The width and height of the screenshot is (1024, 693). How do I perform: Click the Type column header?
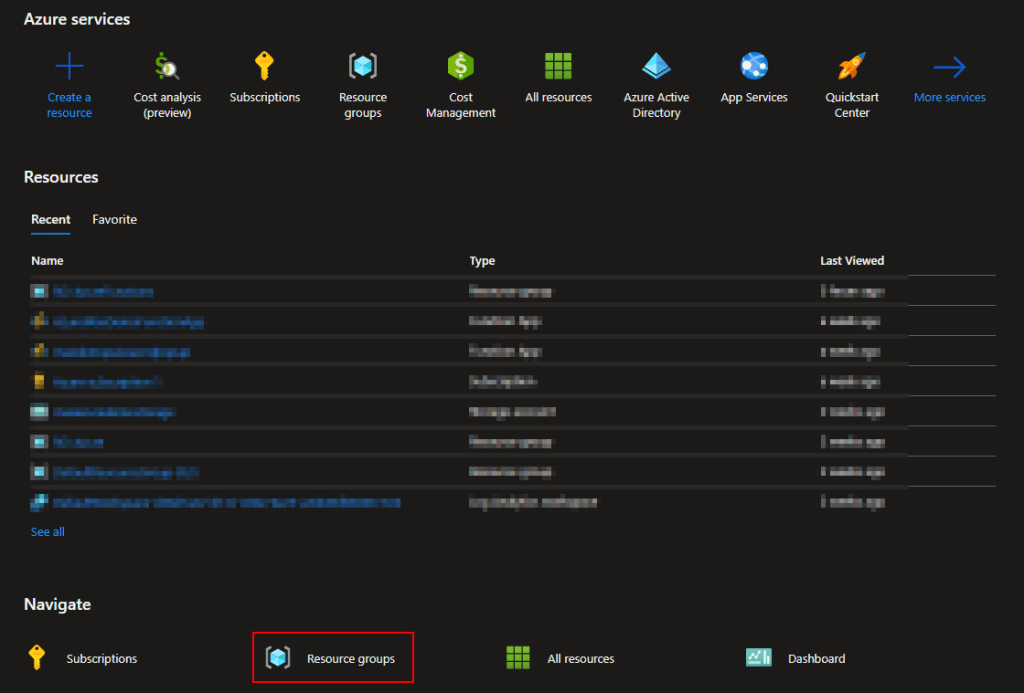pyautogui.click(x=482, y=261)
